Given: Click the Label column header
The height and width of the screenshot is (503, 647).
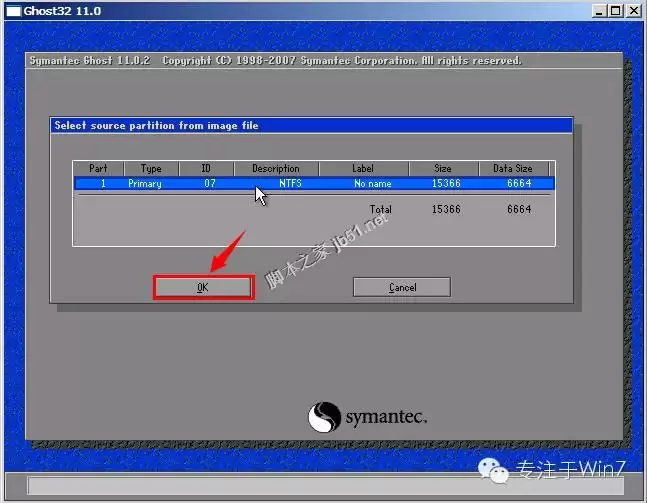Looking at the screenshot, I should pyautogui.click(x=363, y=168).
